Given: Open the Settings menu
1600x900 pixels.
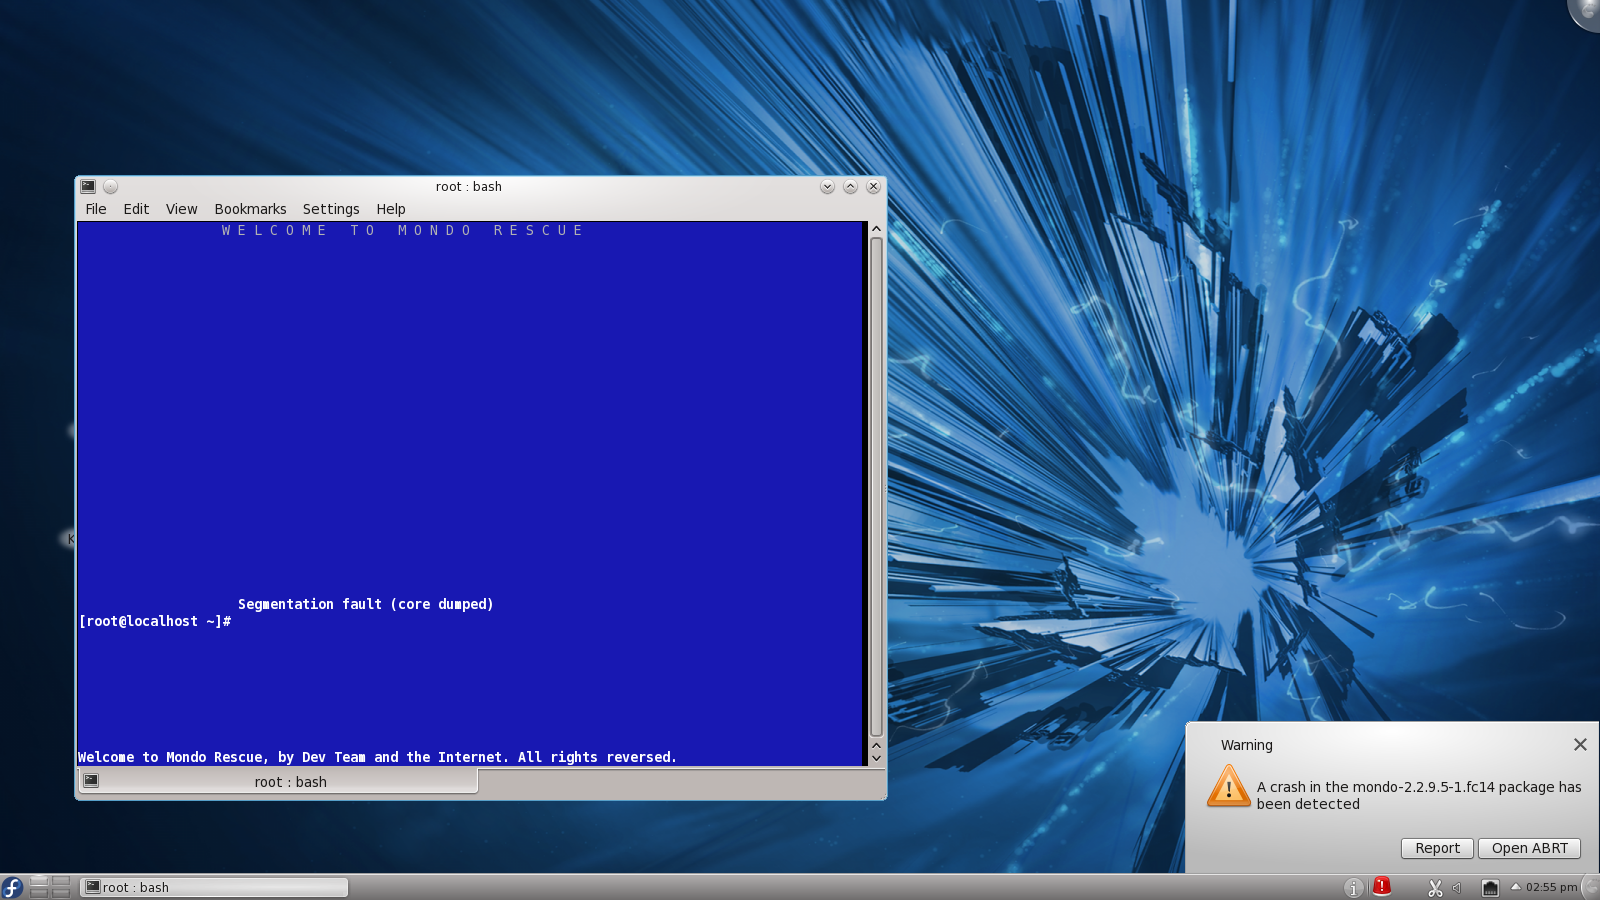Looking at the screenshot, I should (331, 209).
